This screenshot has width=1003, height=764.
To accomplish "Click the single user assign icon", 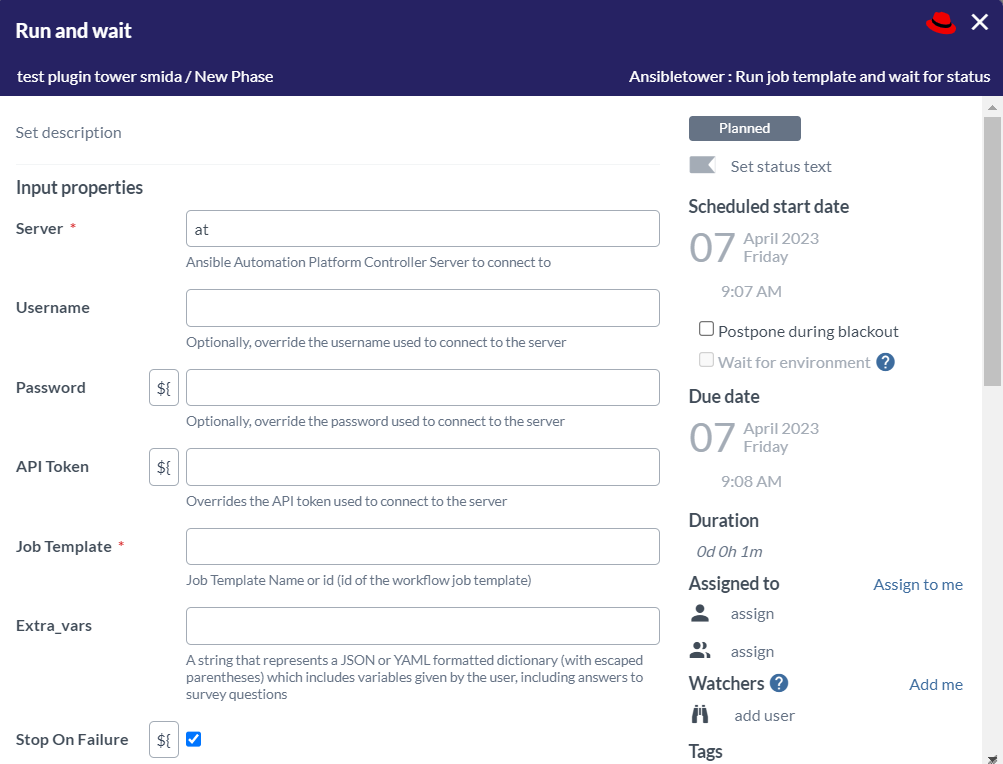I will tap(700, 613).
